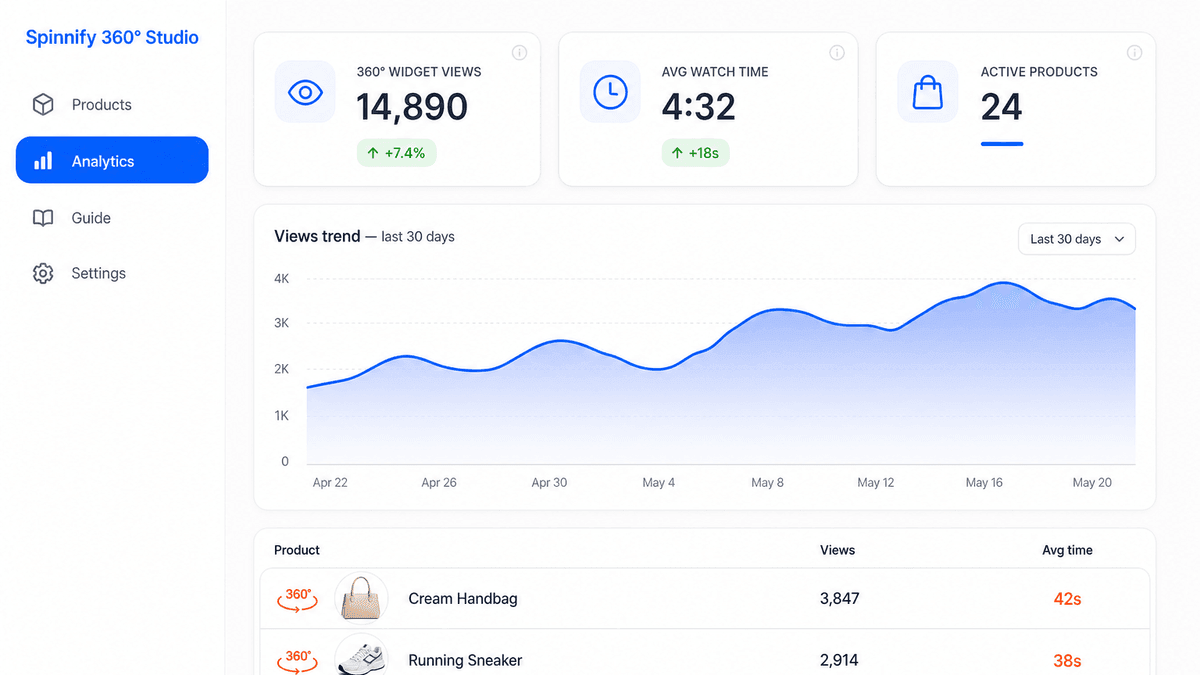Click the Guide open book icon
The width and height of the screenshot is (1200, 675).
42,218
